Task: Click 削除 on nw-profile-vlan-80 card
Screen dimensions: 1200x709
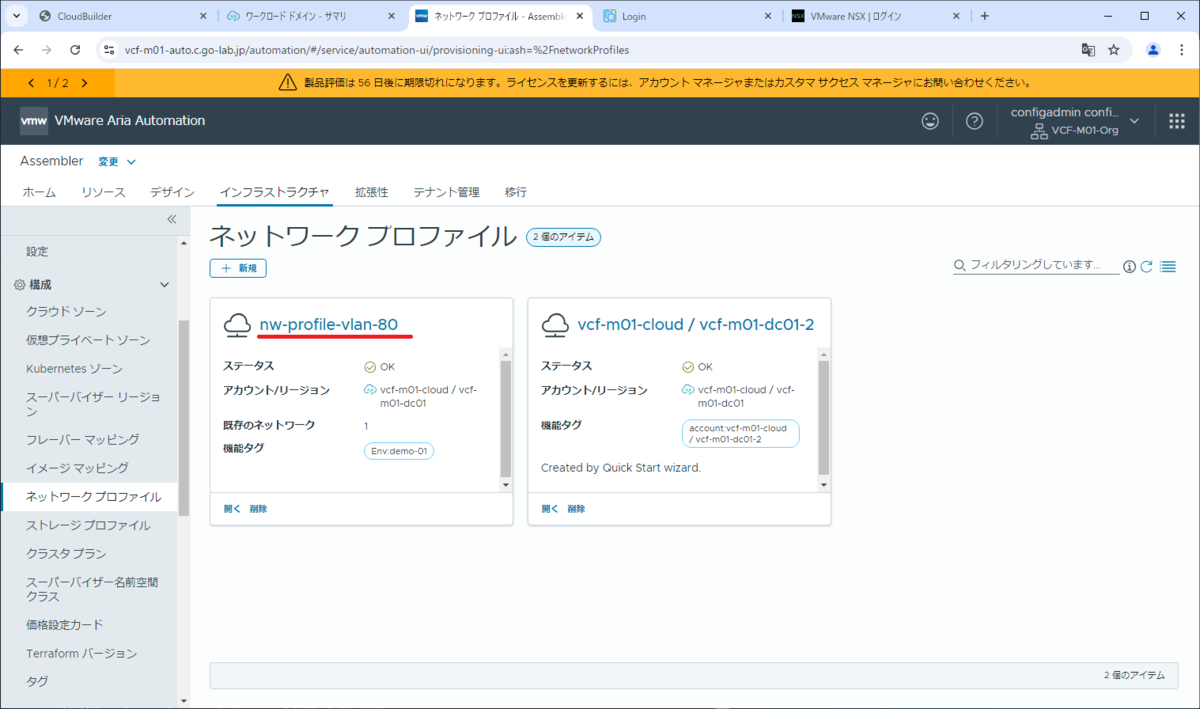Action: click(x=258, y=508)
